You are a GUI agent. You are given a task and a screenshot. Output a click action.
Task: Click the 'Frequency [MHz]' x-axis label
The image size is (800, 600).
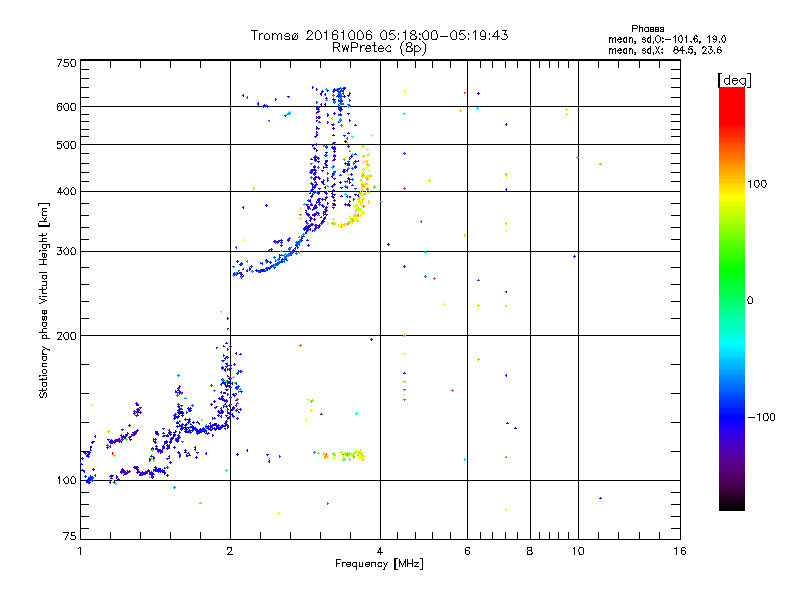click(x=379, y=564)
